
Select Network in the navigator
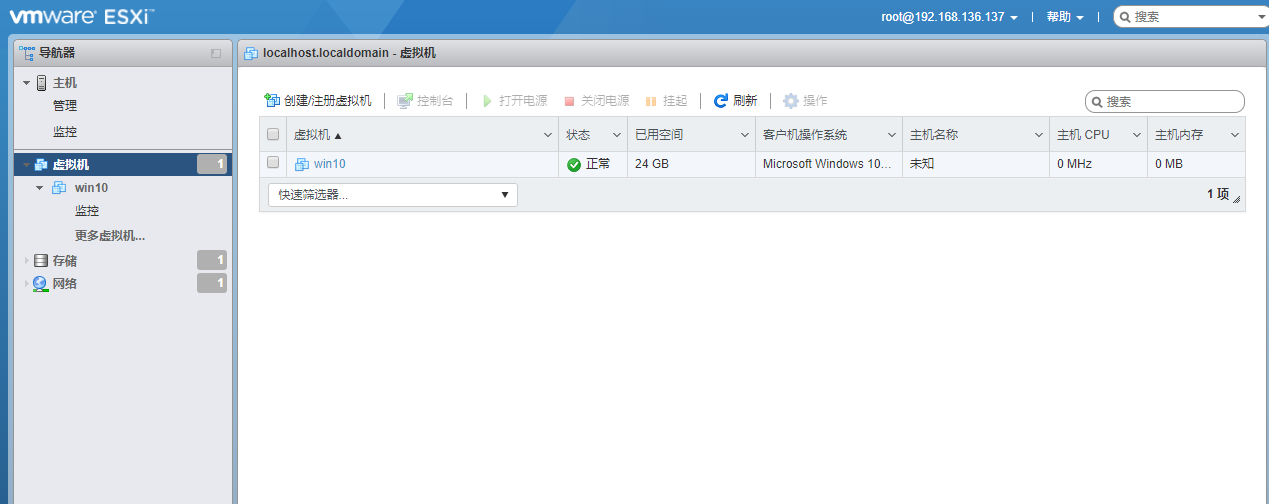pyautogui.click(x=65, y=284)
